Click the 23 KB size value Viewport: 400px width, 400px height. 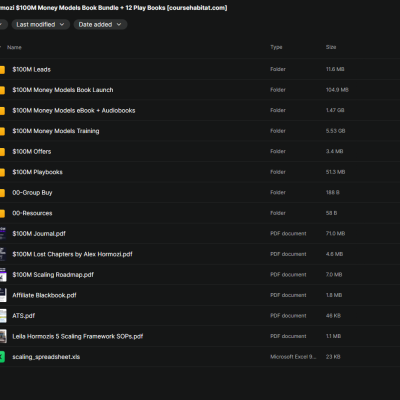pos(333,357)
